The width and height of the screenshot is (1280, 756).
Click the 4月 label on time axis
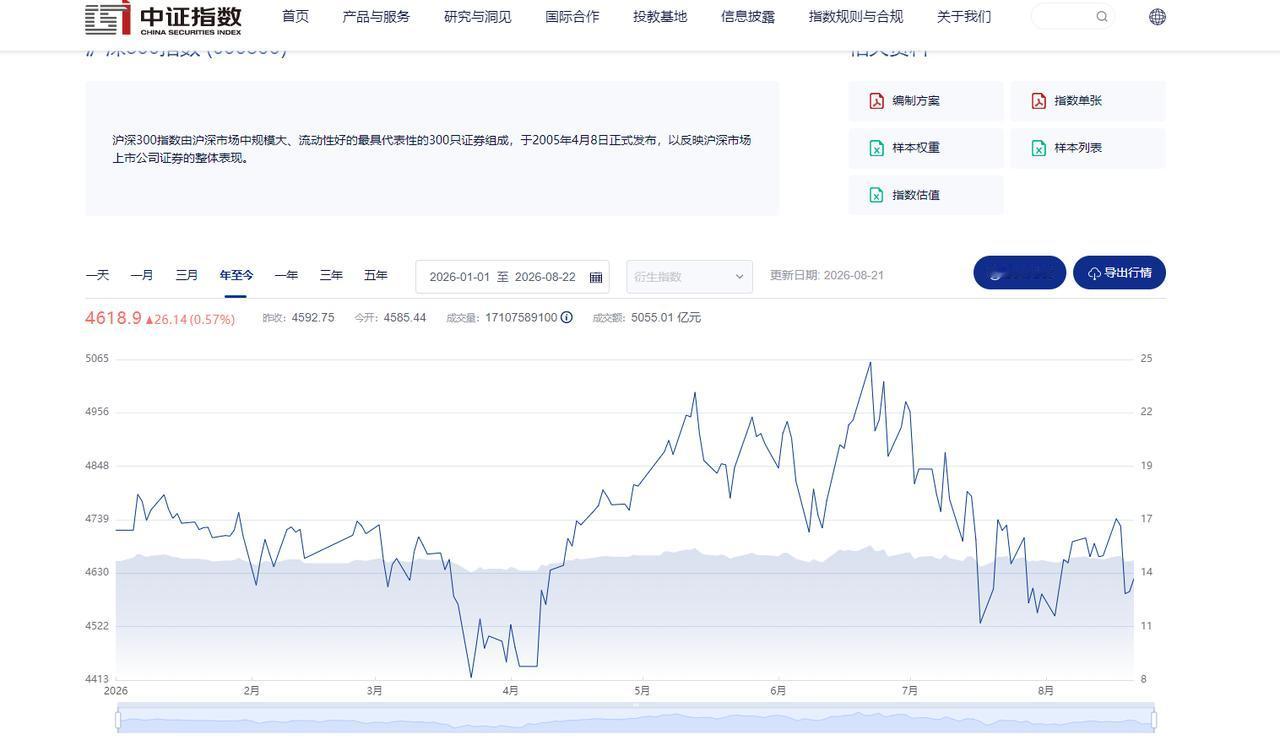[510, 690]
